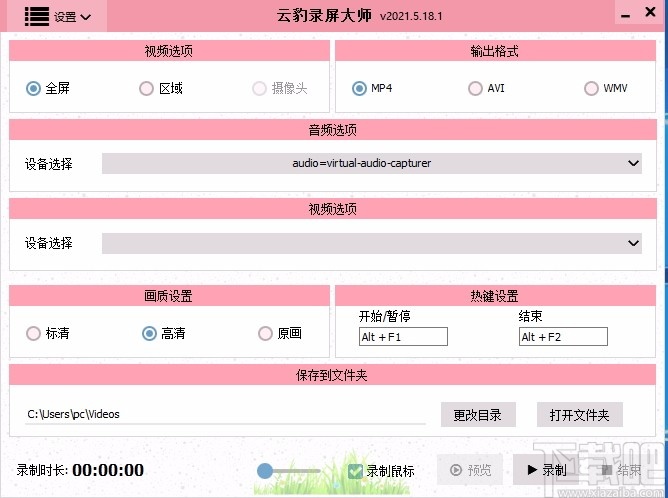
Task: Toggle the 录制鼠标 record mouse checkbox
Action: click(355, 471)
